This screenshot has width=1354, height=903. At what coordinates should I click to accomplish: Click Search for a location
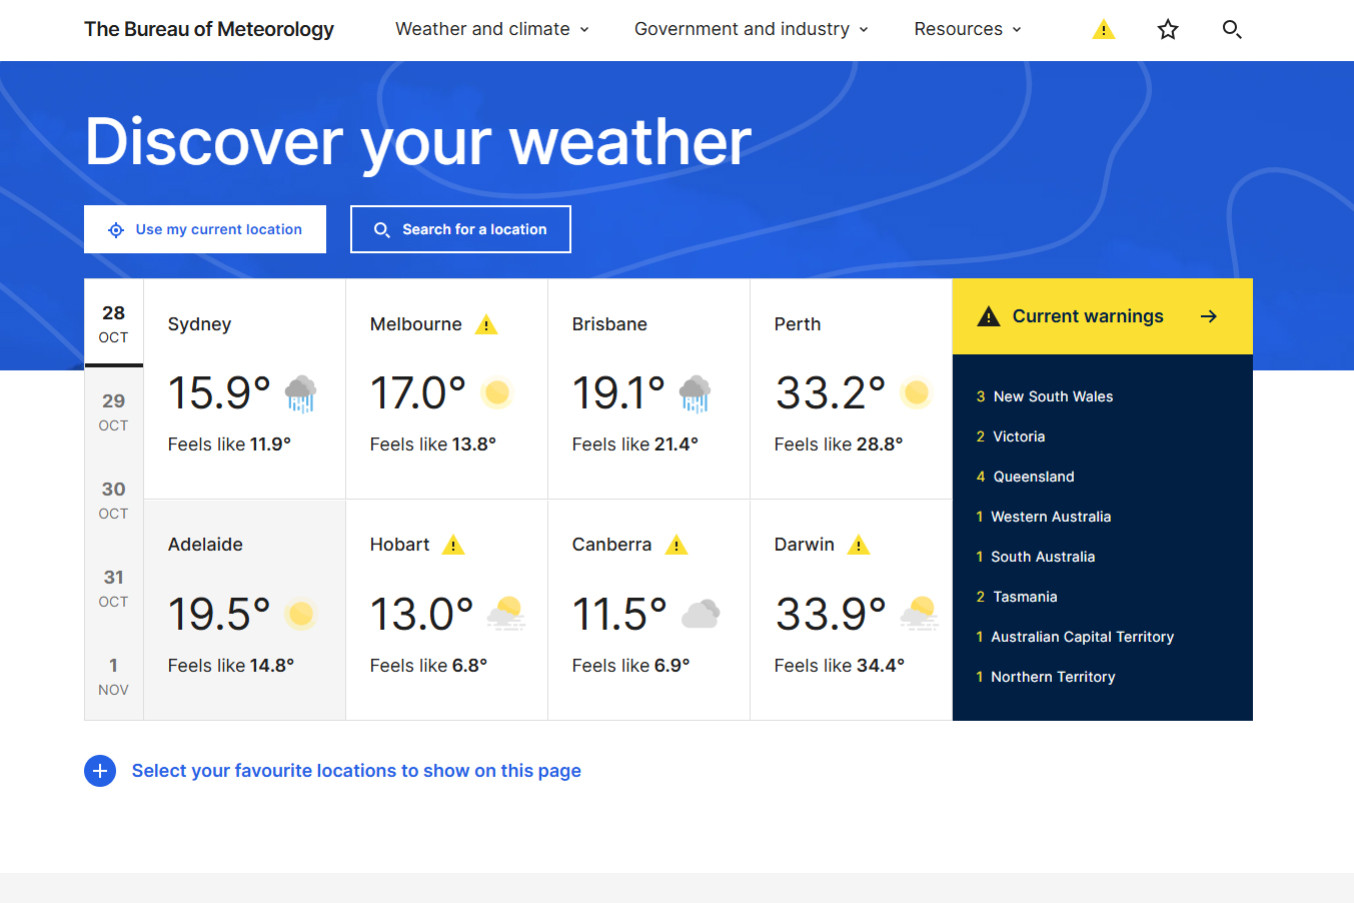[x=460, y=229]
